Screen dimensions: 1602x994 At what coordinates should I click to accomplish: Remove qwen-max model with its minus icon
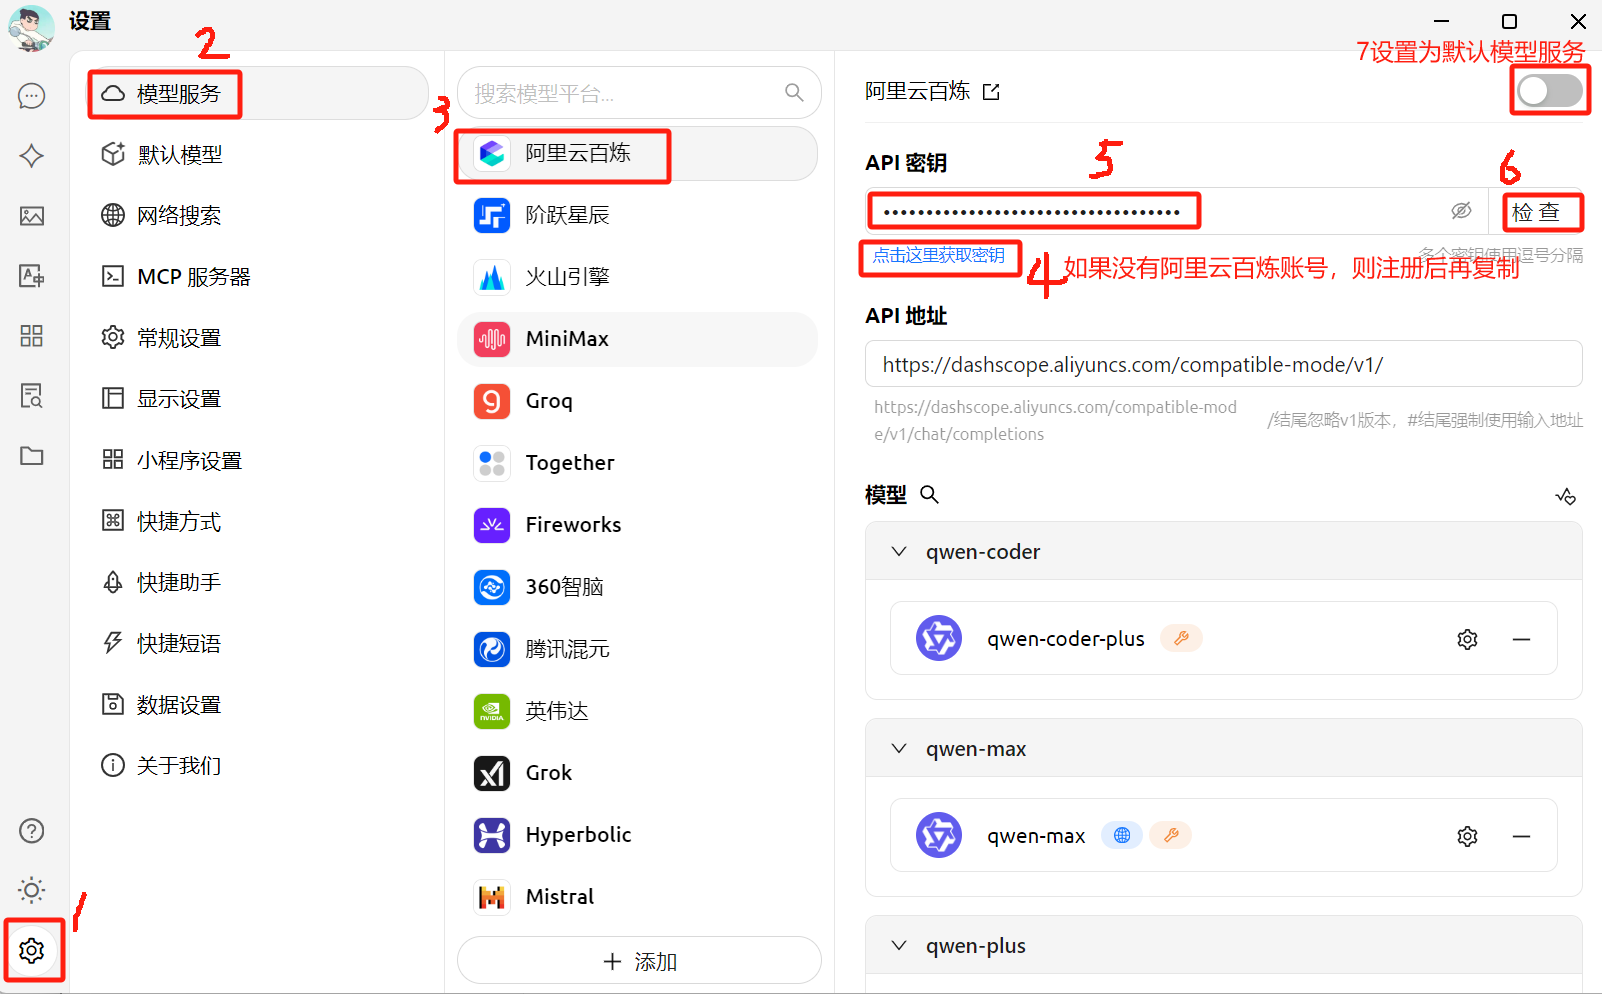(x=1521, y=836)
